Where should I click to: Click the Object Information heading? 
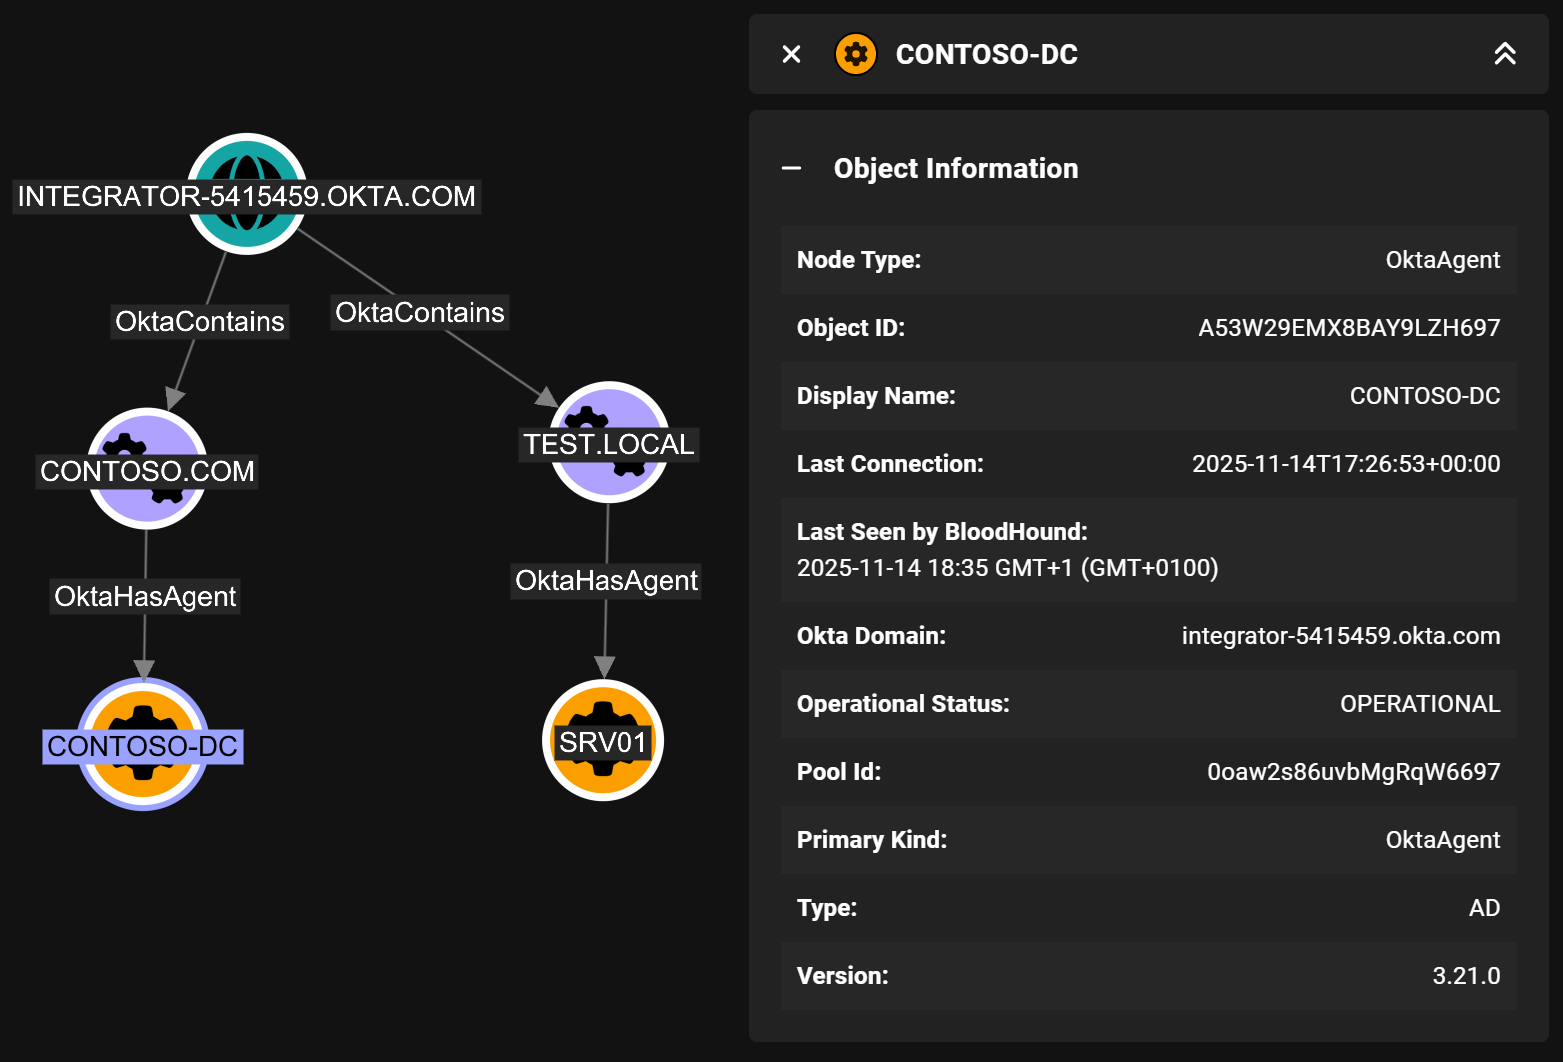point(956,168)
